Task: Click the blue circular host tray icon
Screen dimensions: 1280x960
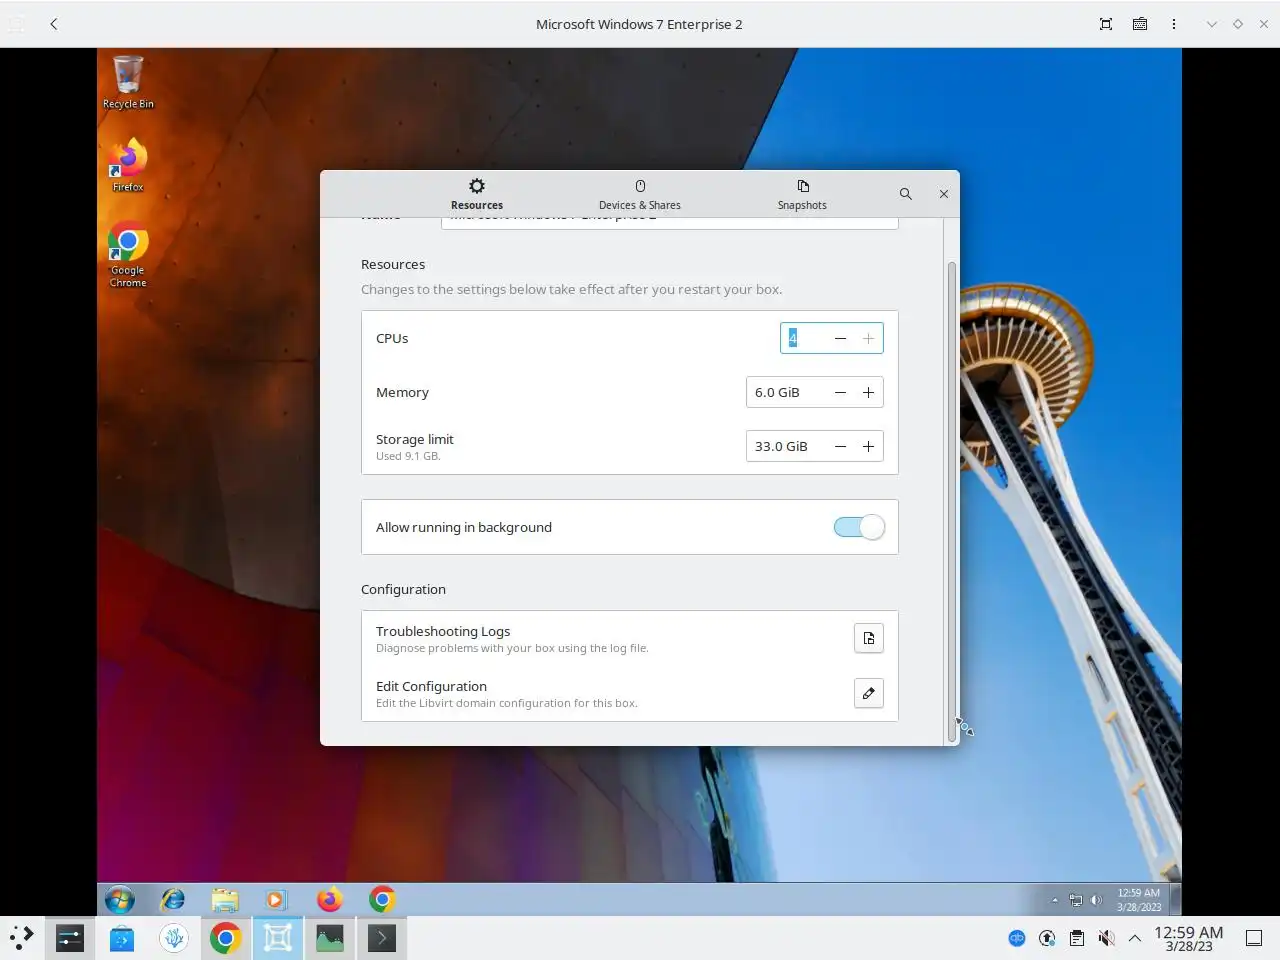Action: pos(1017,938)
